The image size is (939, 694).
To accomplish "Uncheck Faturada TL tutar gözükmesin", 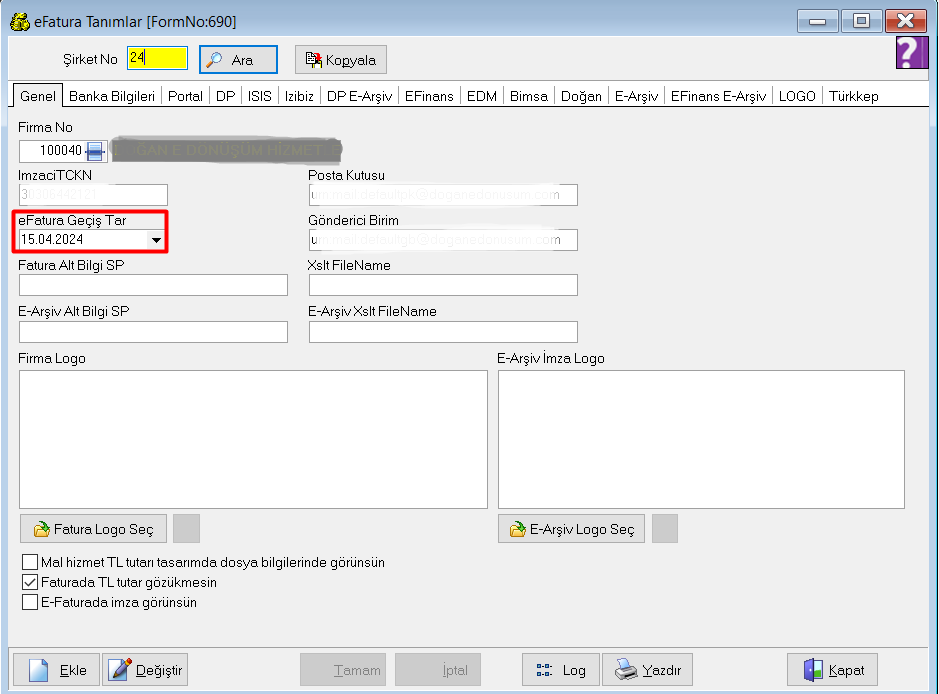I will coord(30,582).
